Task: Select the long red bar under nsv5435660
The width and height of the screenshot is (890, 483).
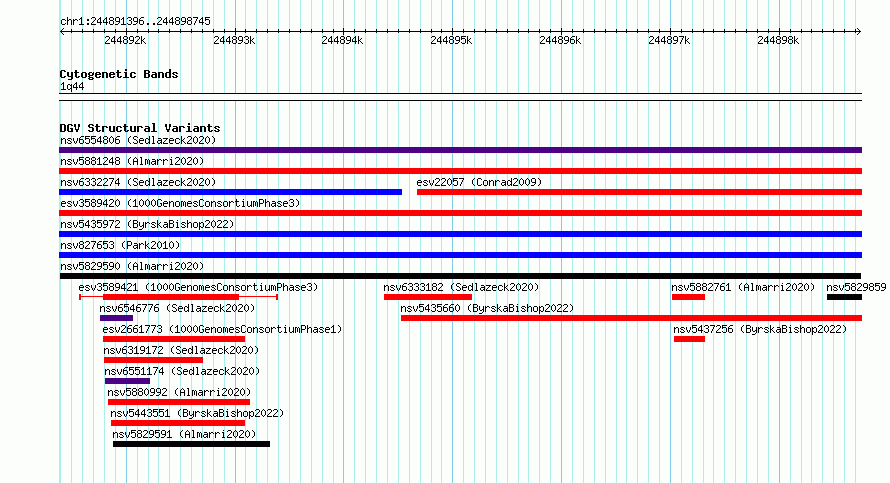Action: point(631,318)
